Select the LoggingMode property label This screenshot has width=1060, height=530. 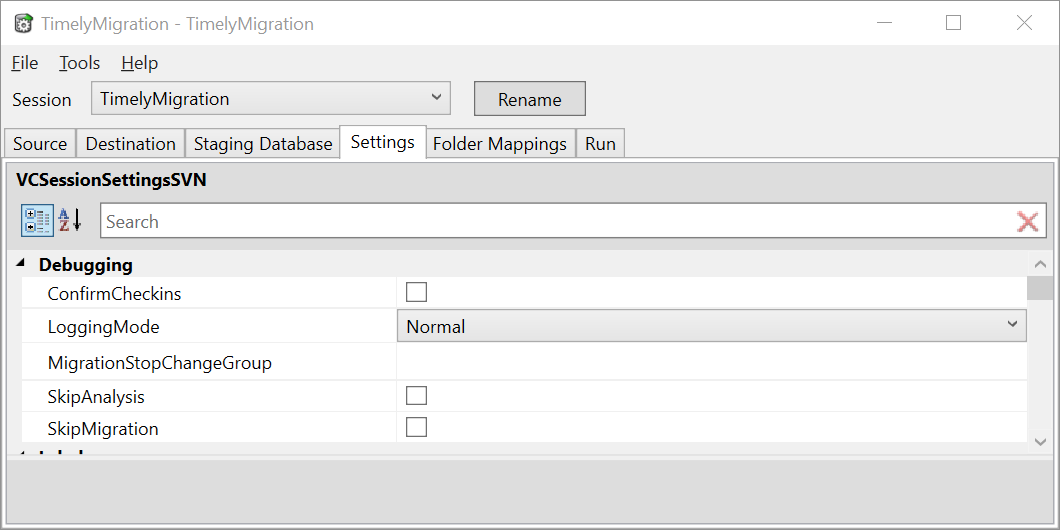103,327
